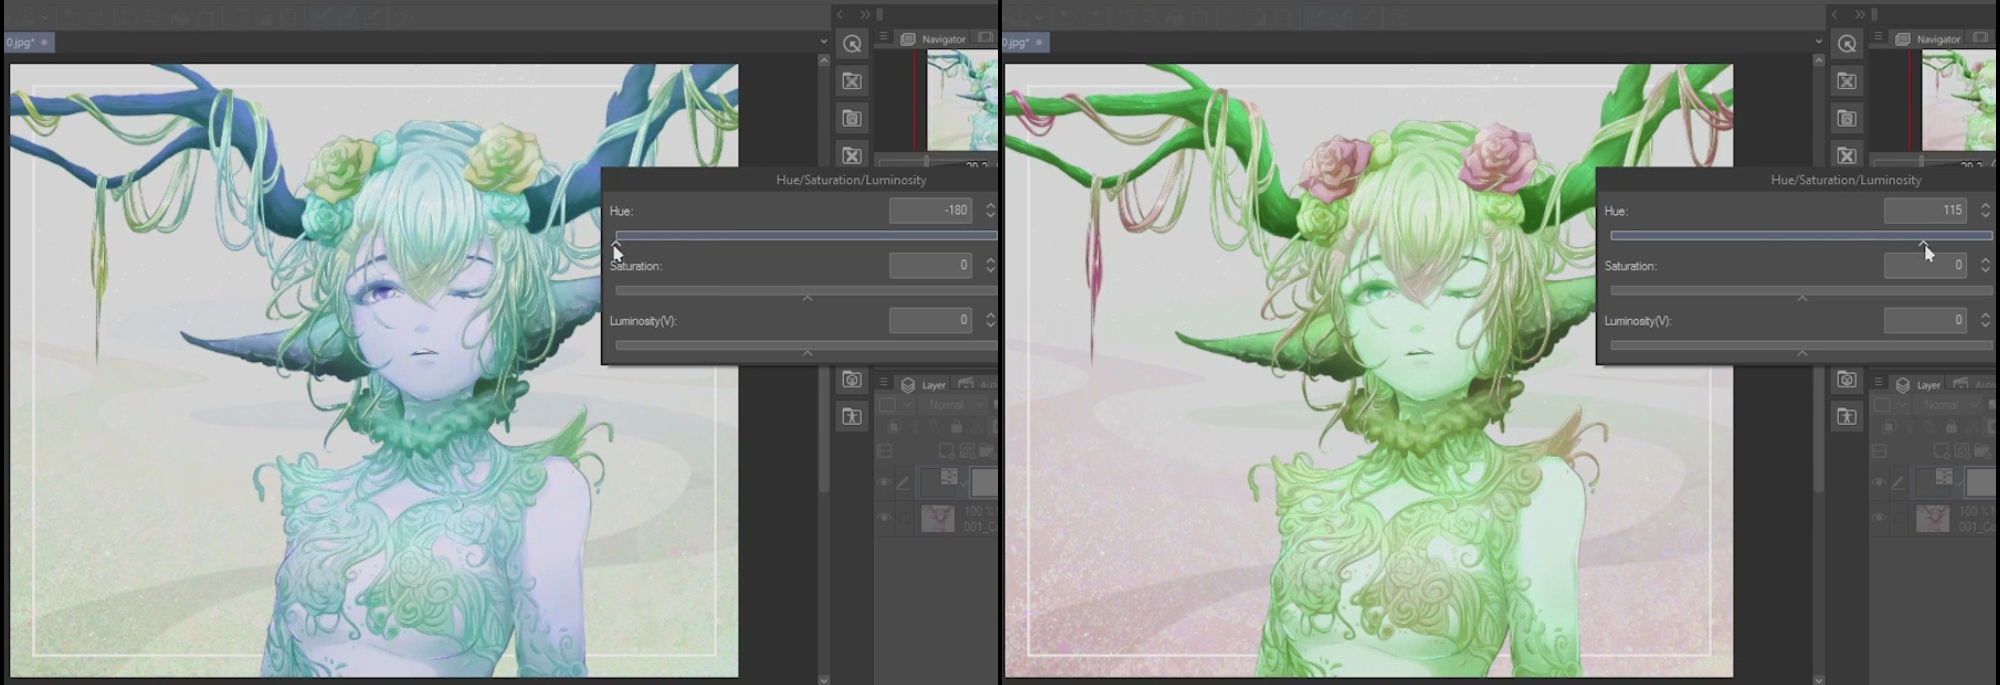
Task: Click the Luminosity stepper arrows in right window
Action: pyautogui.click(x=1985, y=320)
